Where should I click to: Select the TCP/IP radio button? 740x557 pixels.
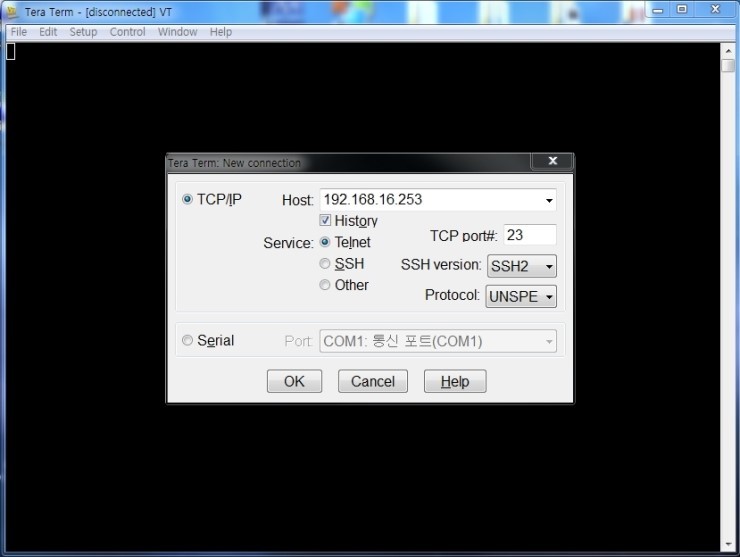(x=187, y=199)
